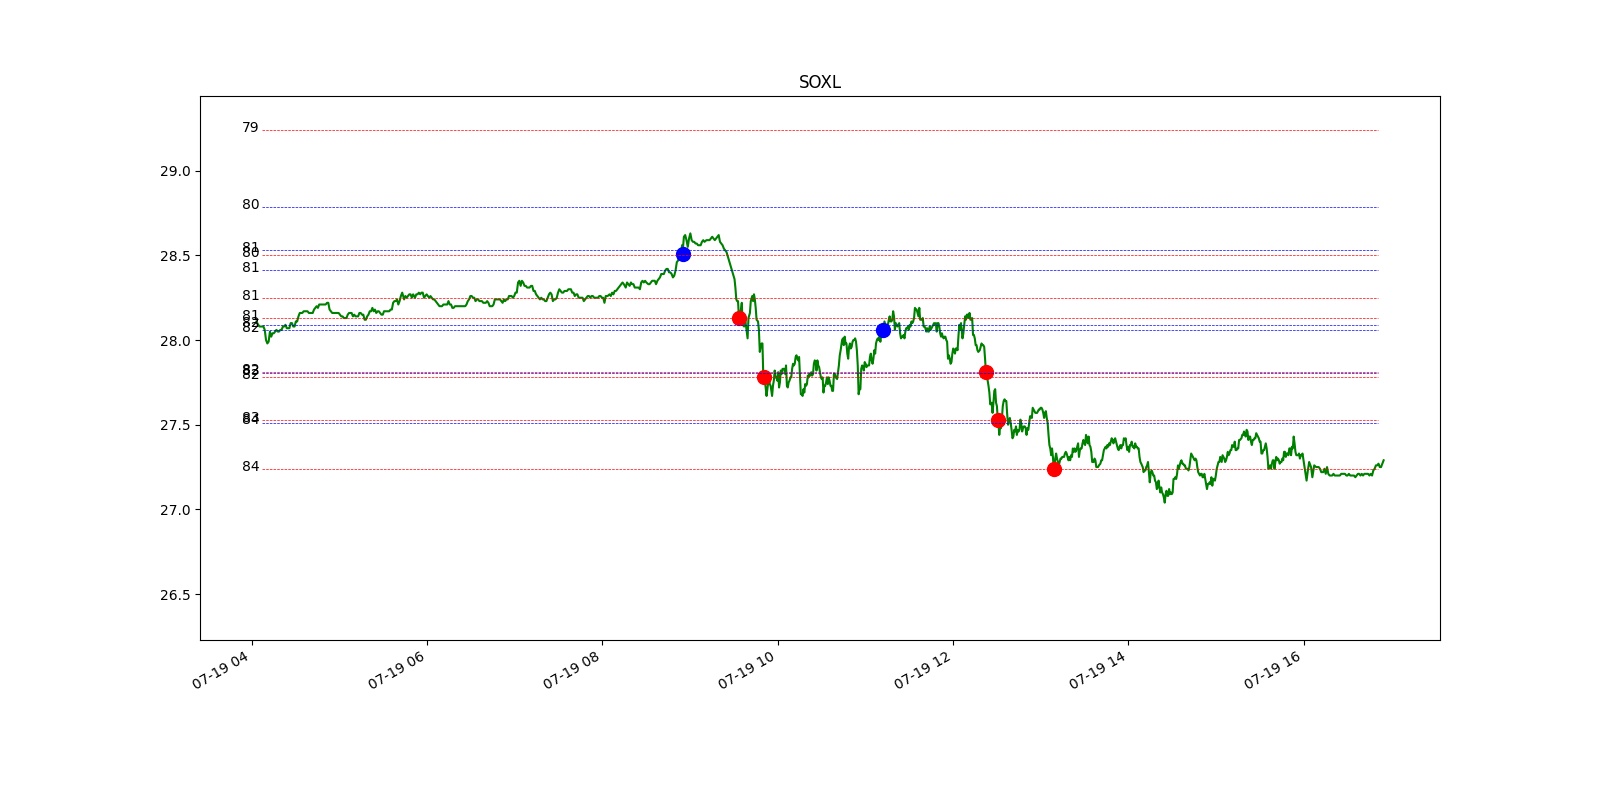Click y-axis tick label 28.0
Image resolution: width=1600 pixels, height=800 pixels.
pos(175,341)
